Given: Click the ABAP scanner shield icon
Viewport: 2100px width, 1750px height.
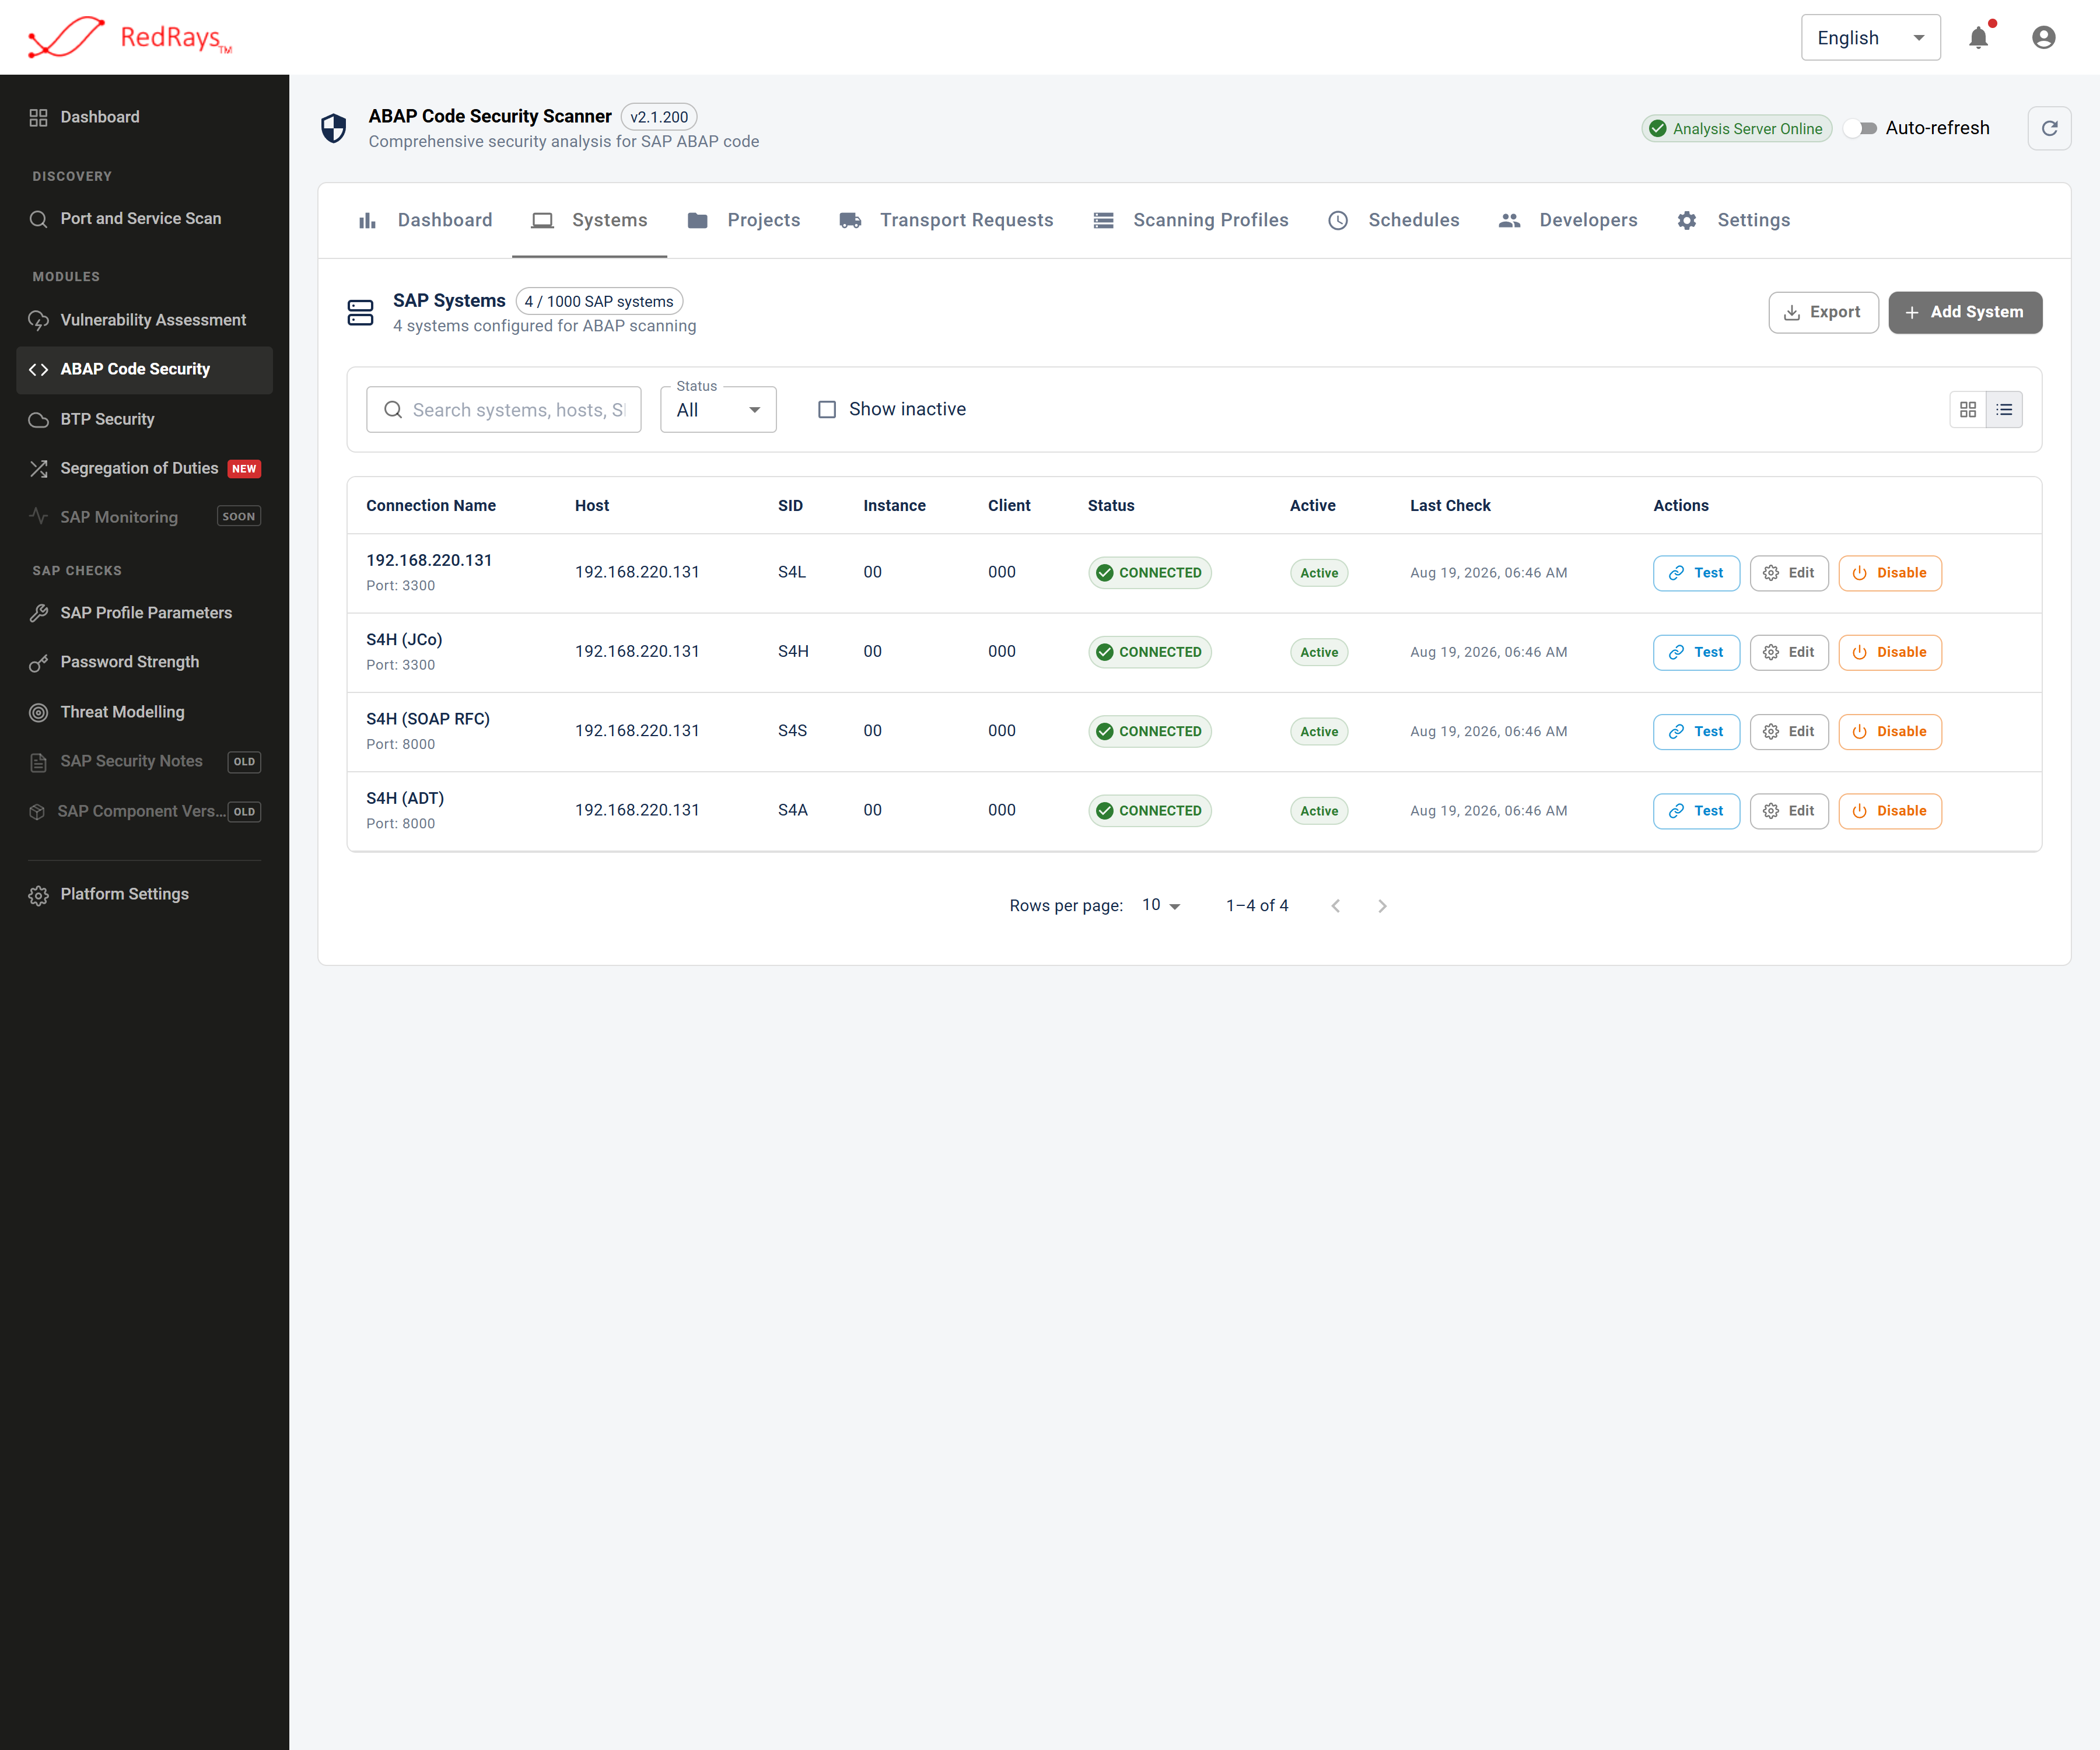Looking at the screenshot, I should point(334,128).
